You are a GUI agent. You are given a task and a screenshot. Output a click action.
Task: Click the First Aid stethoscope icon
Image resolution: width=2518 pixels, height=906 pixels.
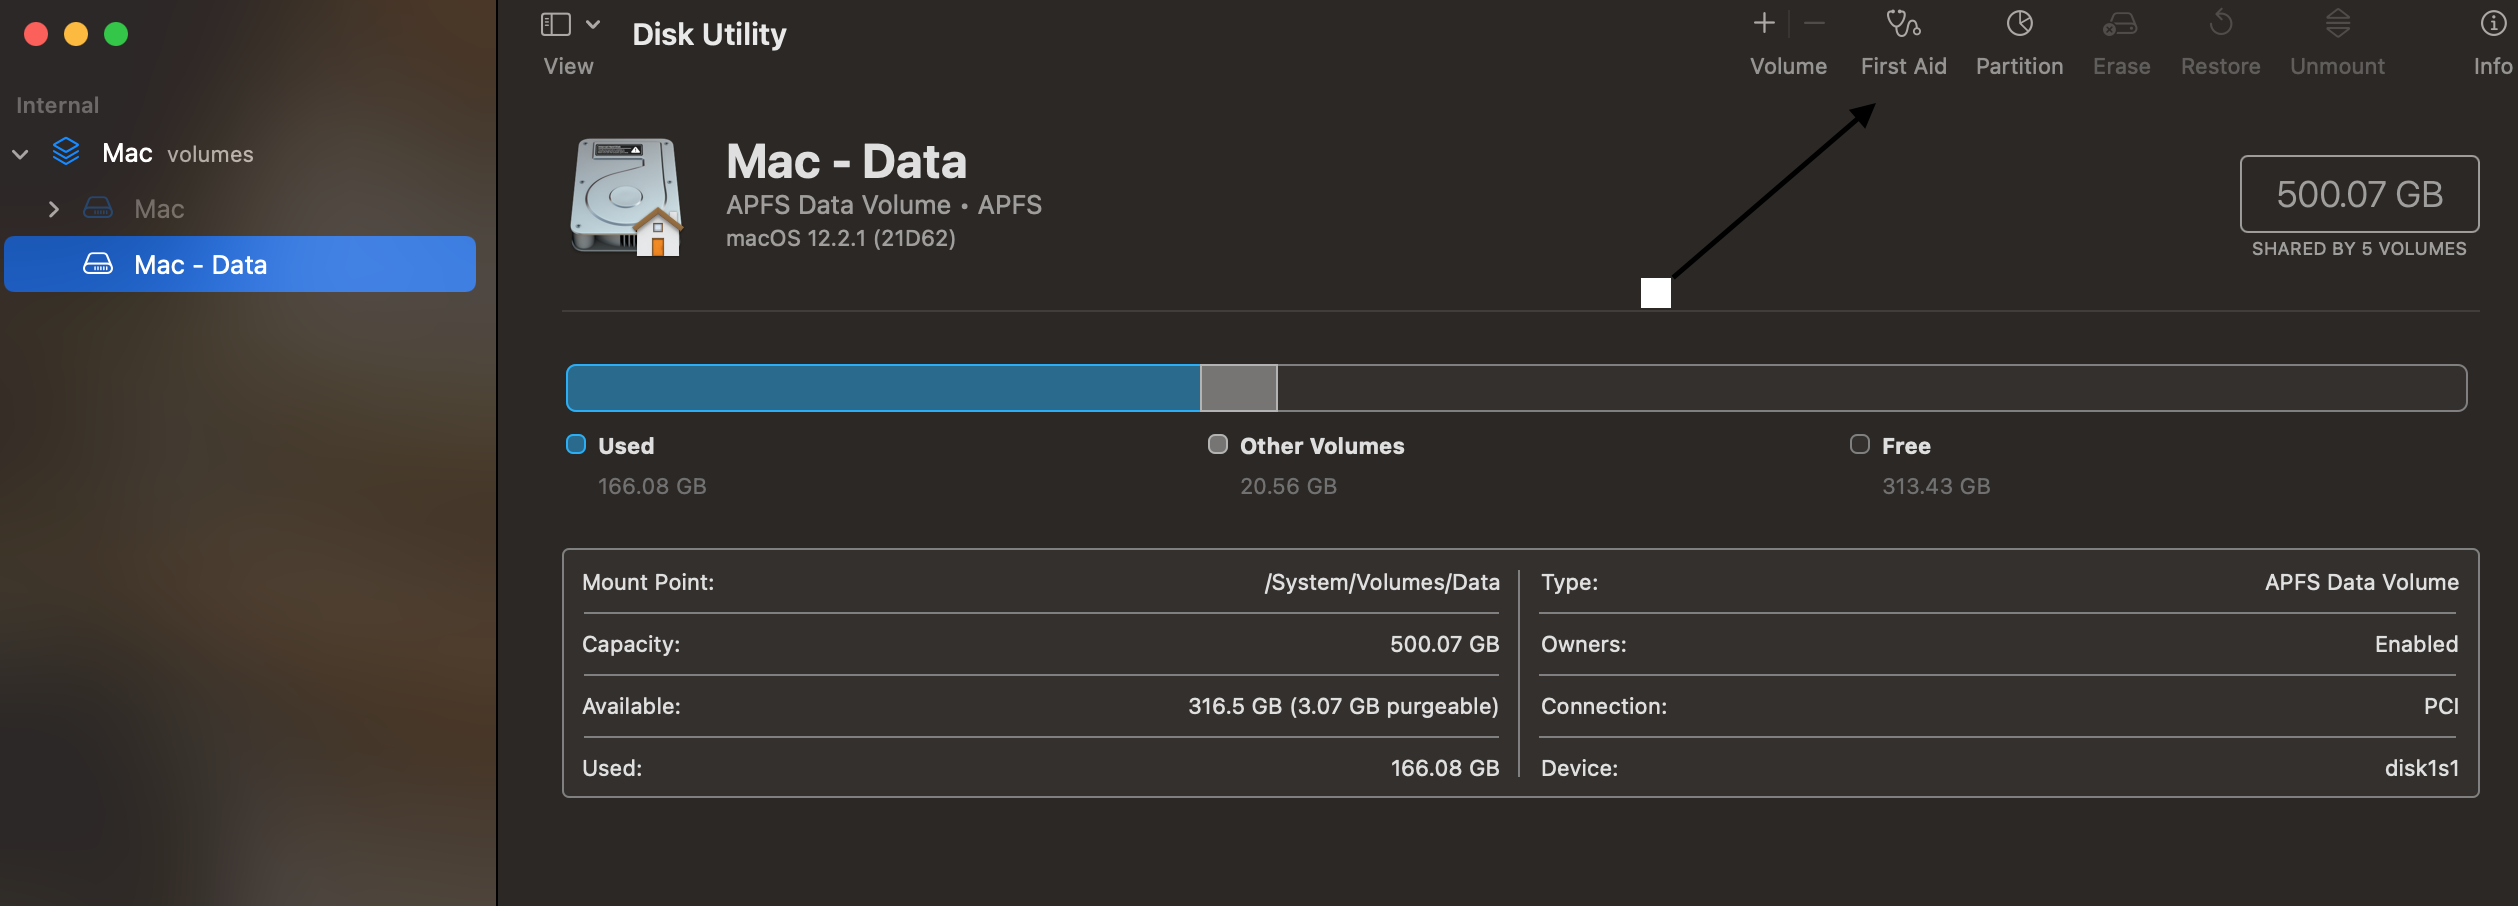pos(1902,24)
